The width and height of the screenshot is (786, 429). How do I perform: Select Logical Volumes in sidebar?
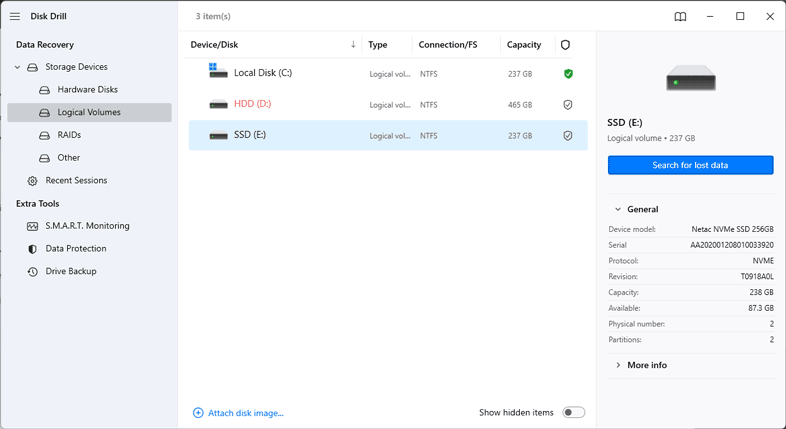coord(89,112)
